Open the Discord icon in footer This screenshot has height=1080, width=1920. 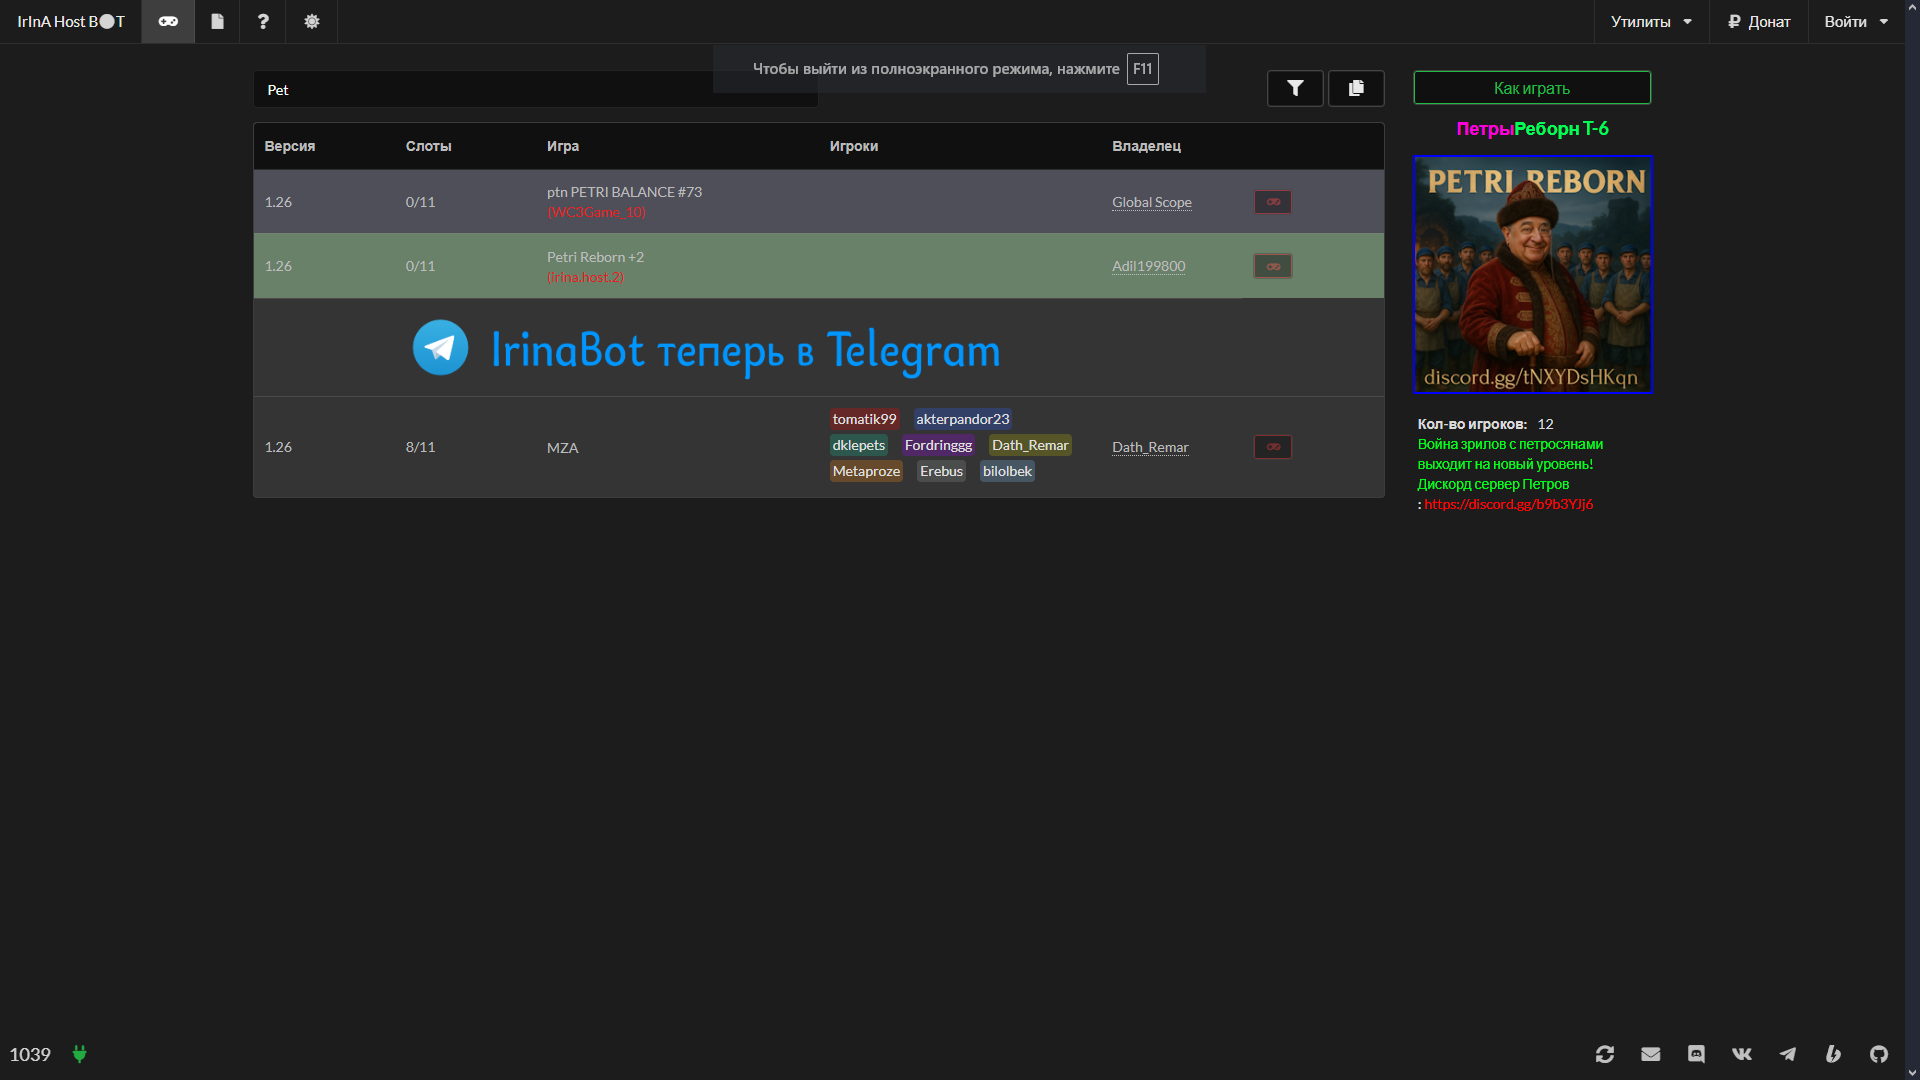(1696, 1054)
